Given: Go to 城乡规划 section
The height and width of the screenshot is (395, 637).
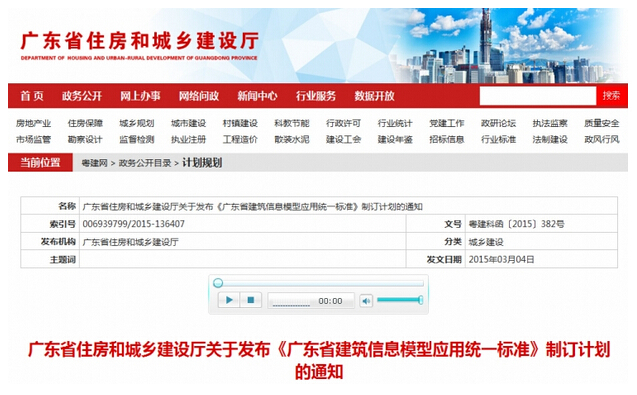Looking at the screenshot, I should 136,123.
